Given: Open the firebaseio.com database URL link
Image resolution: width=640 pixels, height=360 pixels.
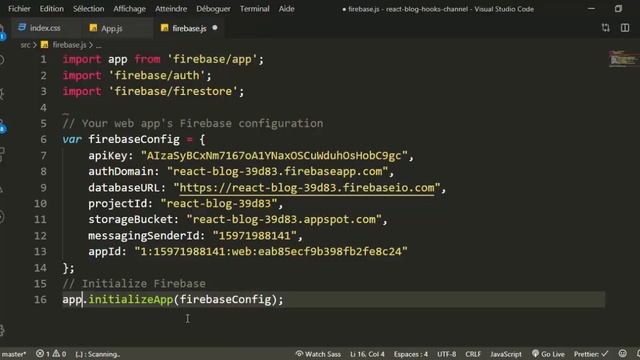Looking at the screenshot, I should coord(307,188).
